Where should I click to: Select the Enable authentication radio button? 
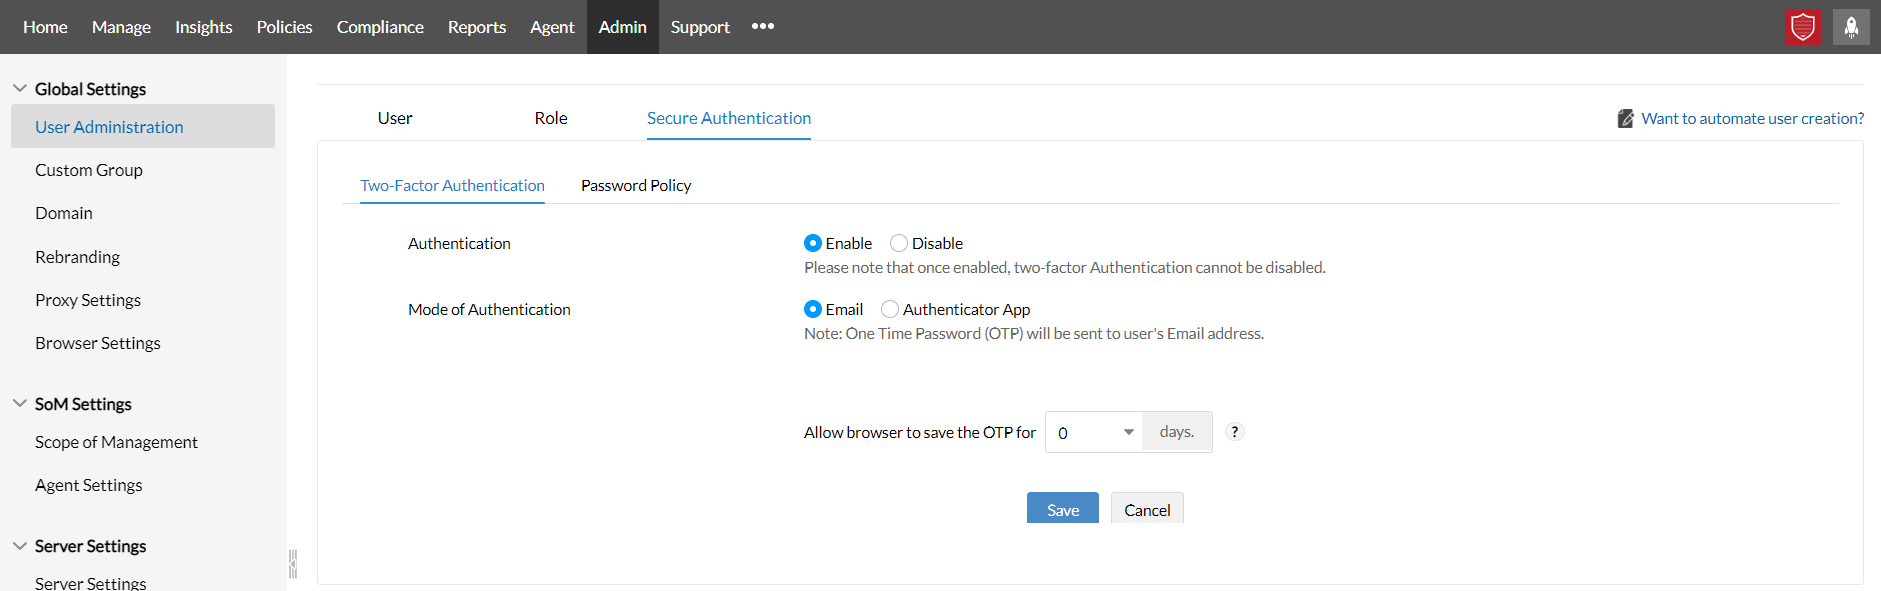click(x=813, y=243)
